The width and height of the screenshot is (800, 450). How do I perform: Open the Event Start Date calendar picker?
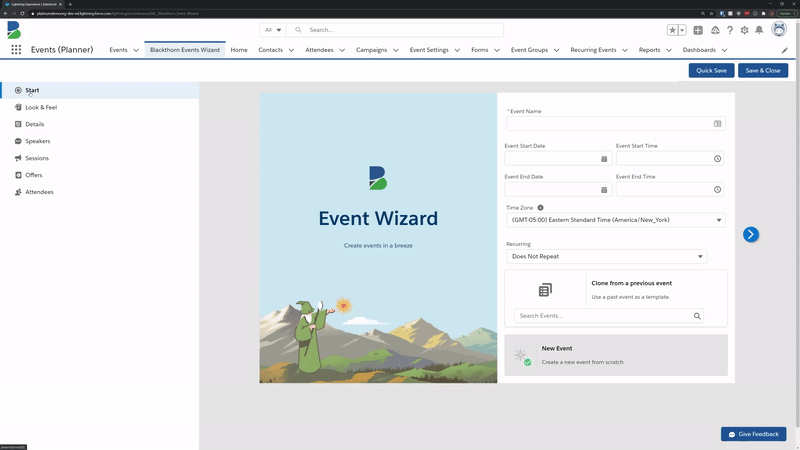[604, 159]
